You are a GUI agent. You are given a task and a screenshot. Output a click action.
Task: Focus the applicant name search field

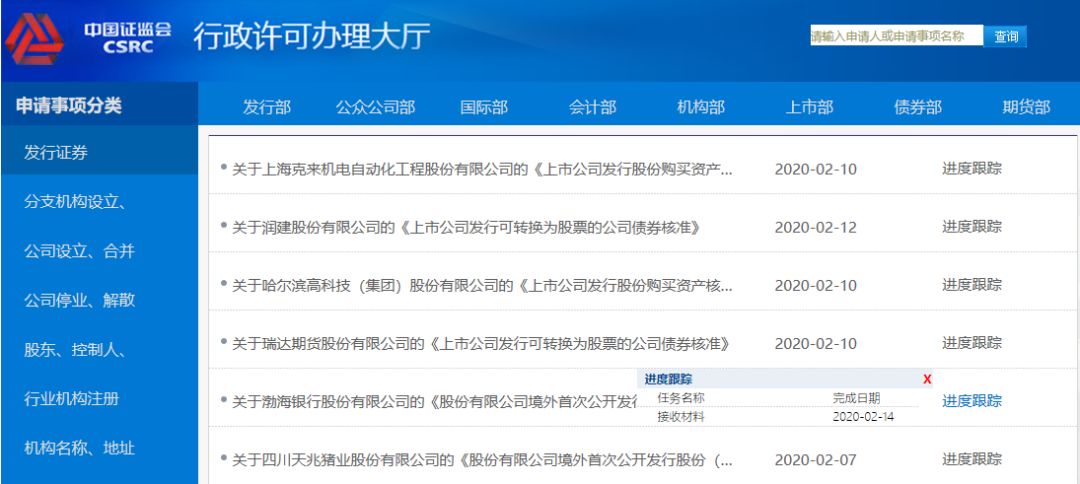point(897,36)
